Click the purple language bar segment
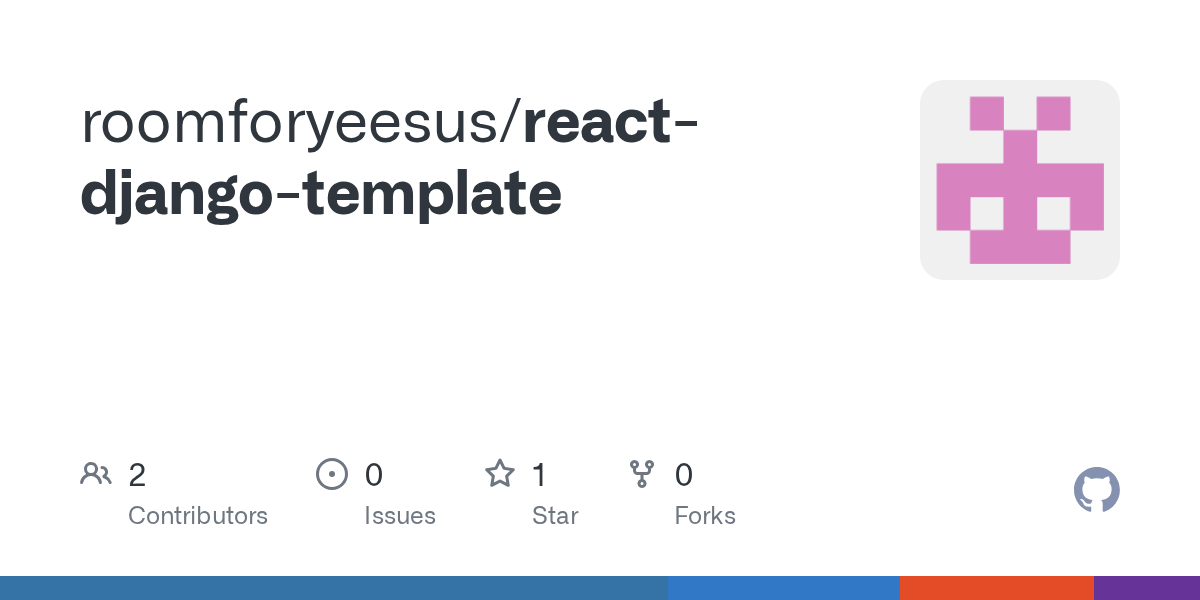Image resolution: width=1200 pixels, height=600 pixels. point(1146,588)
